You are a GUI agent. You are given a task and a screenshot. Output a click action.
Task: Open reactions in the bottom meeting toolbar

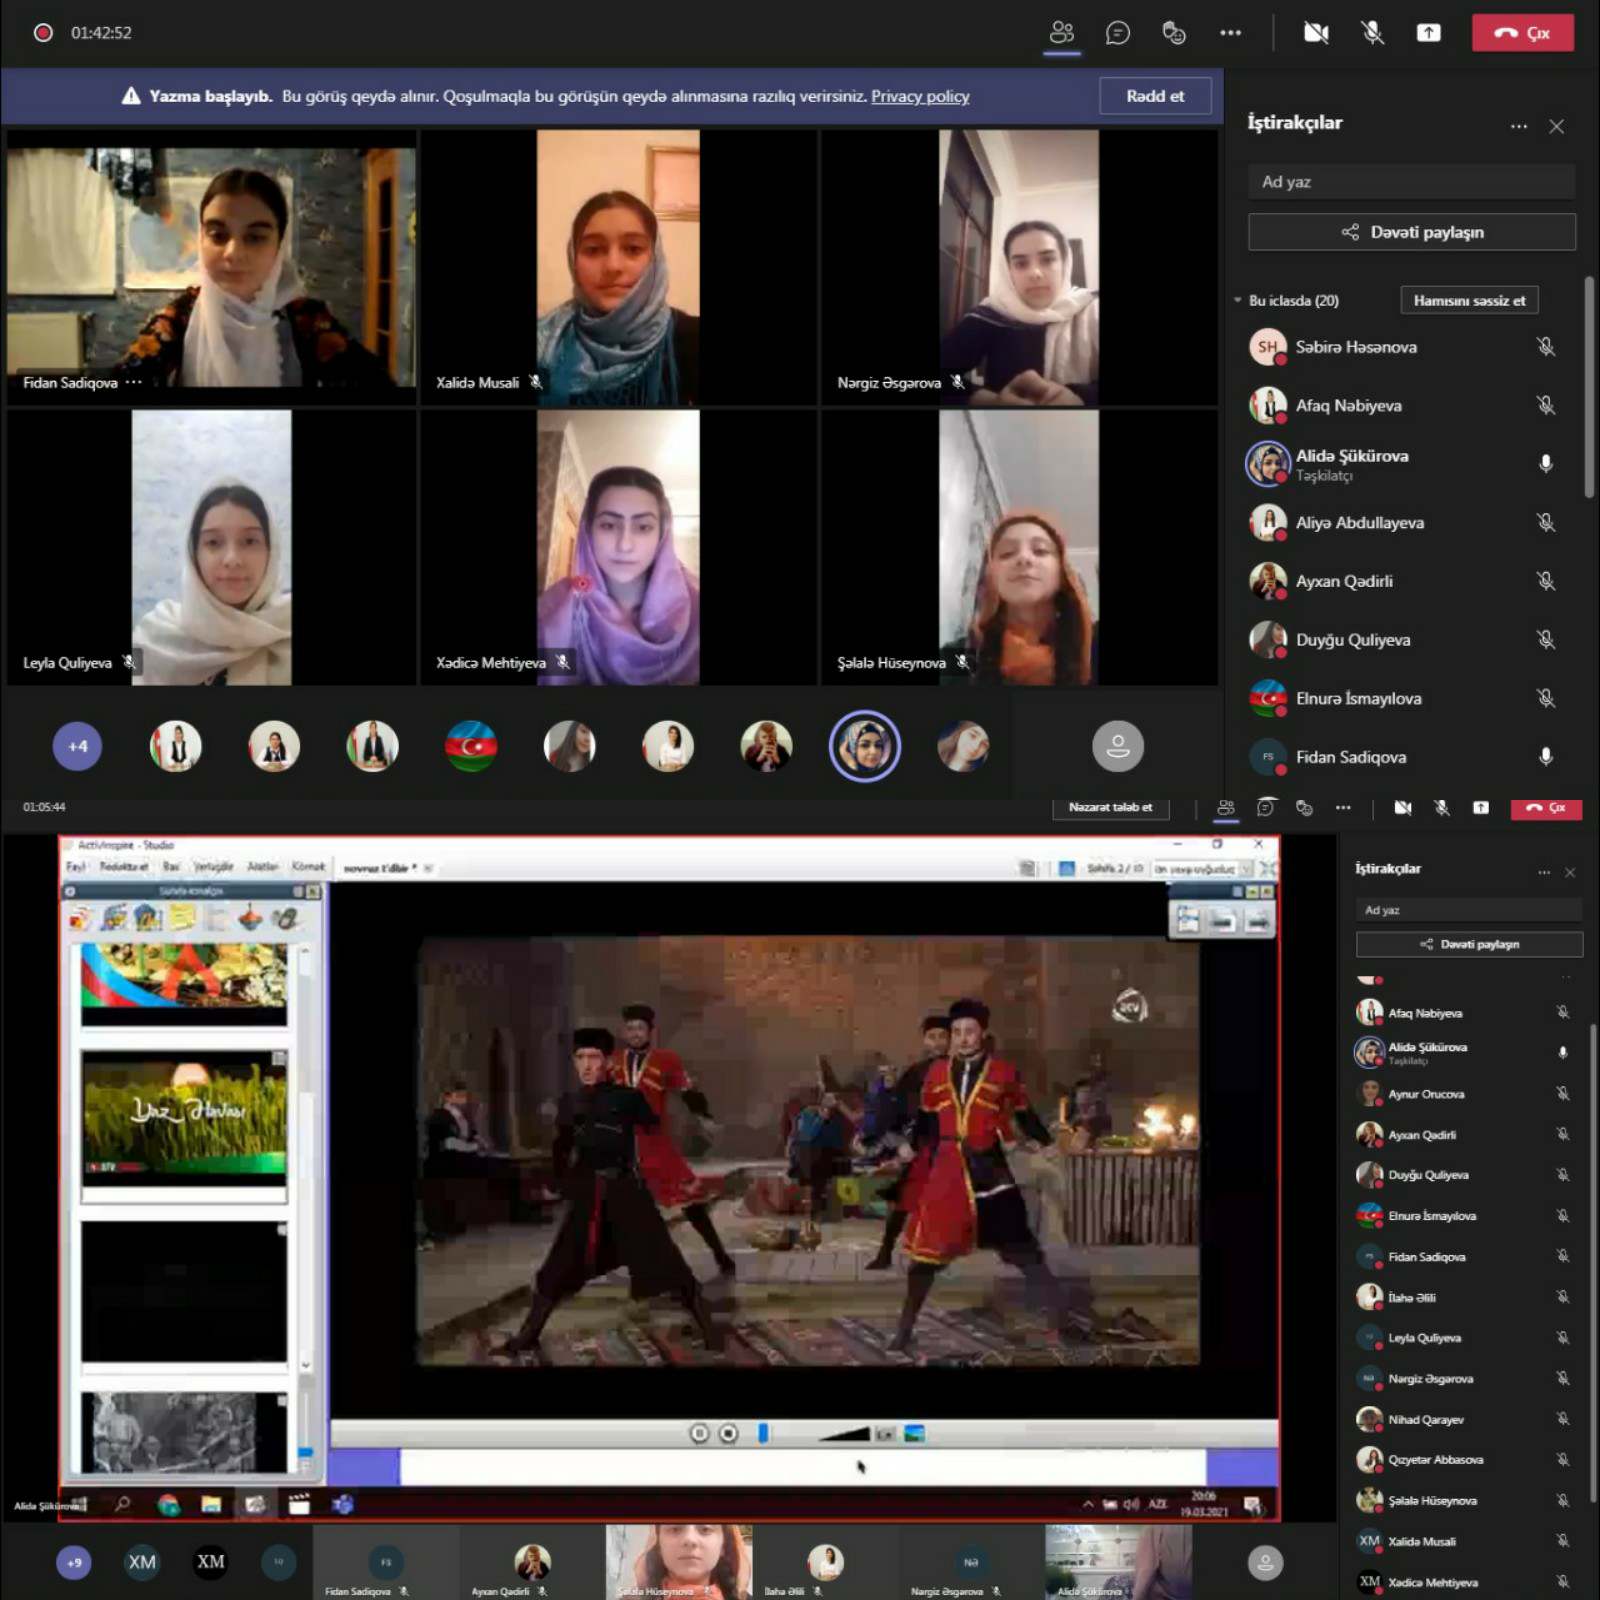[x=1304, y=807]
